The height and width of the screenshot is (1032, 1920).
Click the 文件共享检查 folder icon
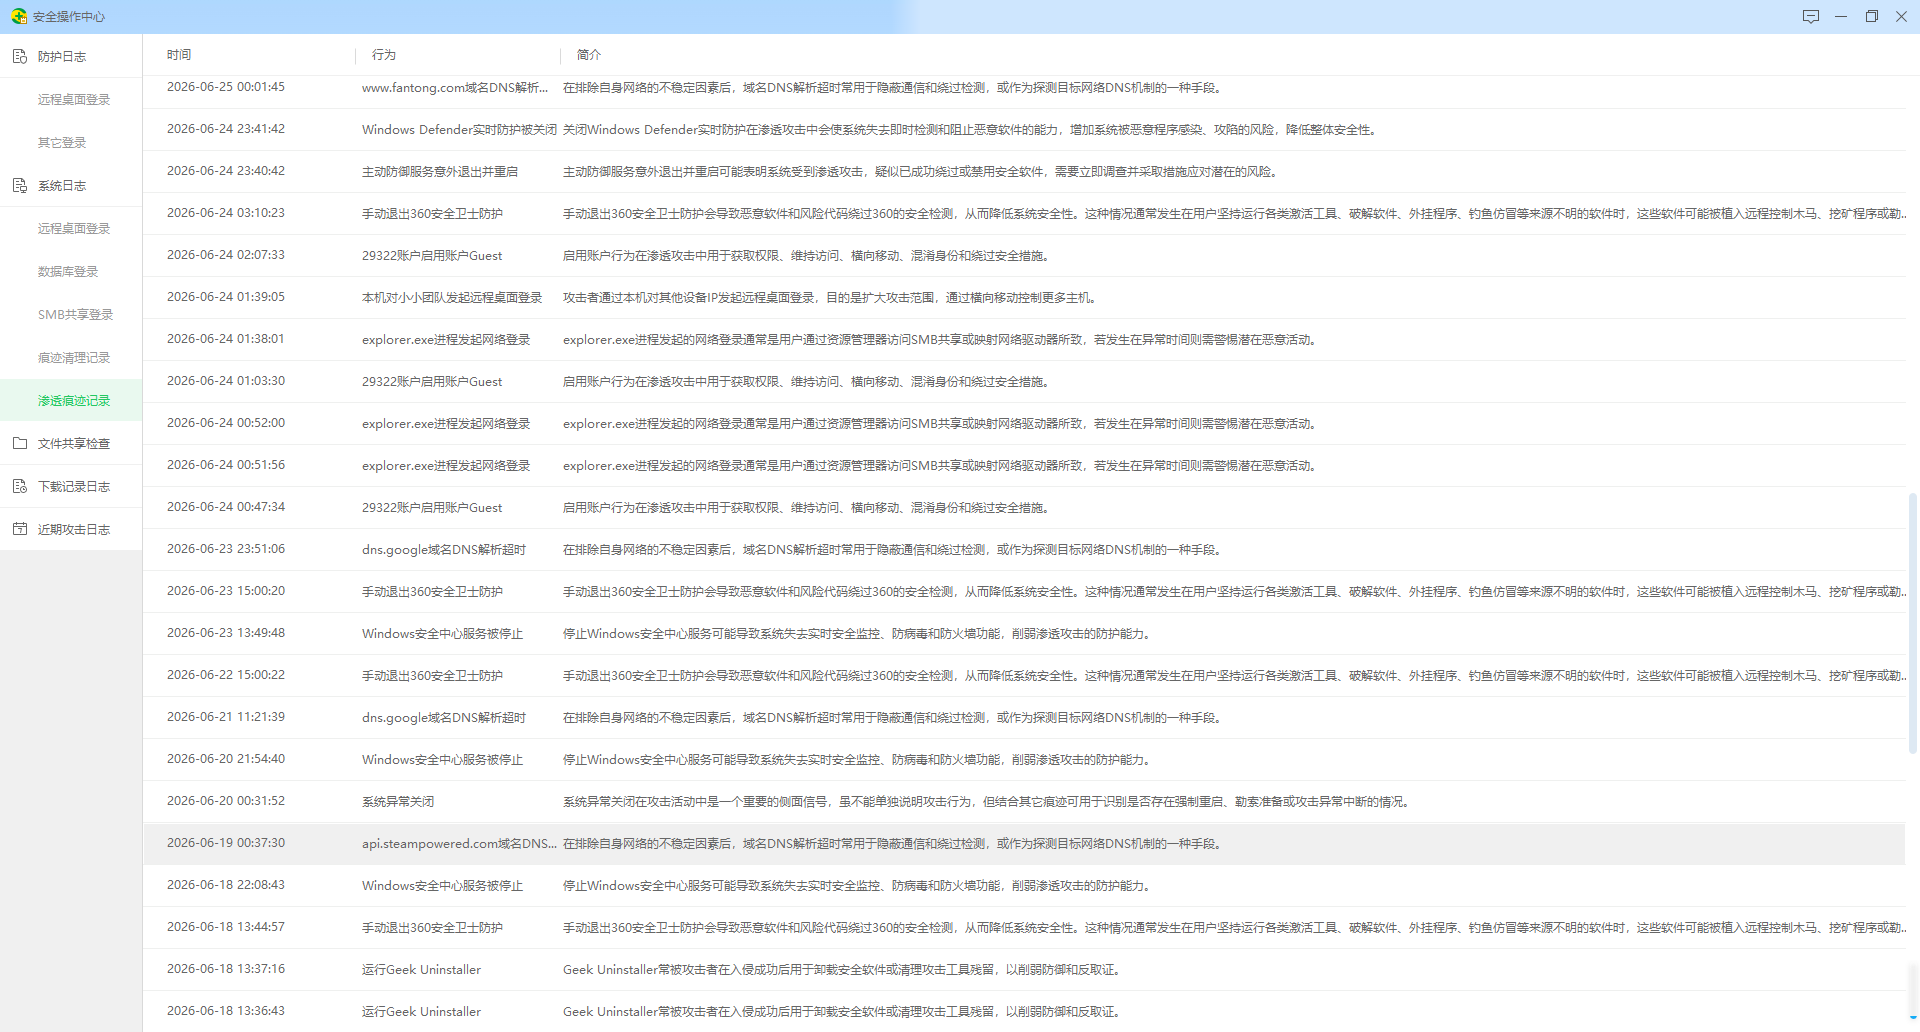tap(20, 443)
